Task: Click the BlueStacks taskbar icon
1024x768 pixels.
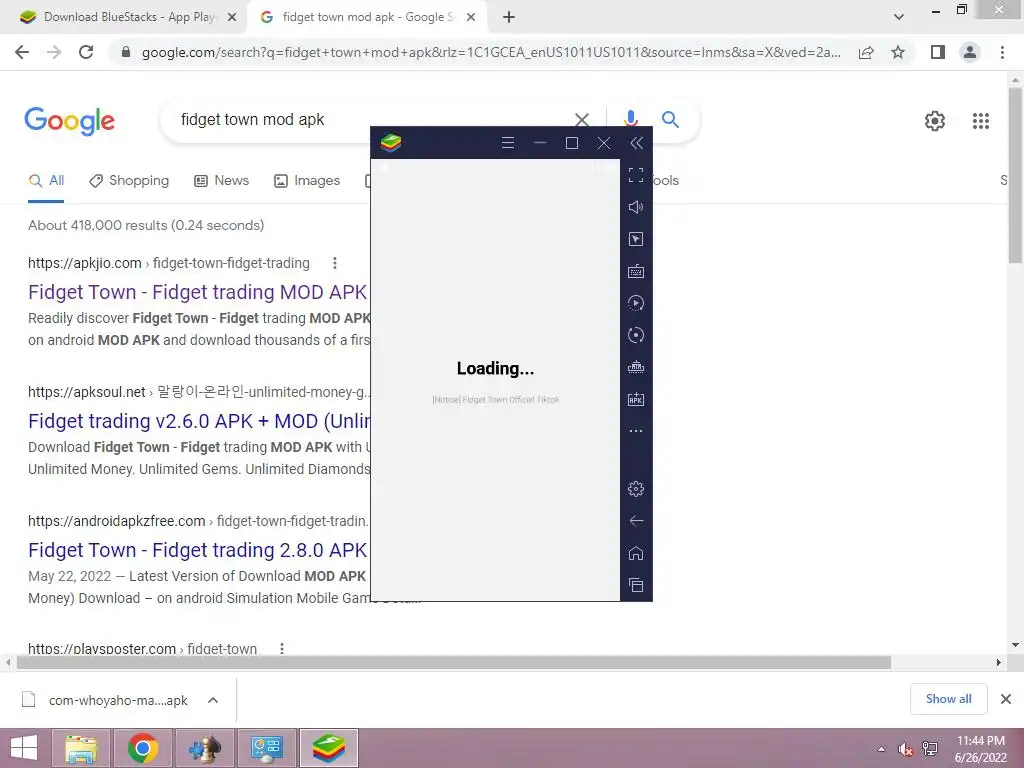Action: pos(328,748)
